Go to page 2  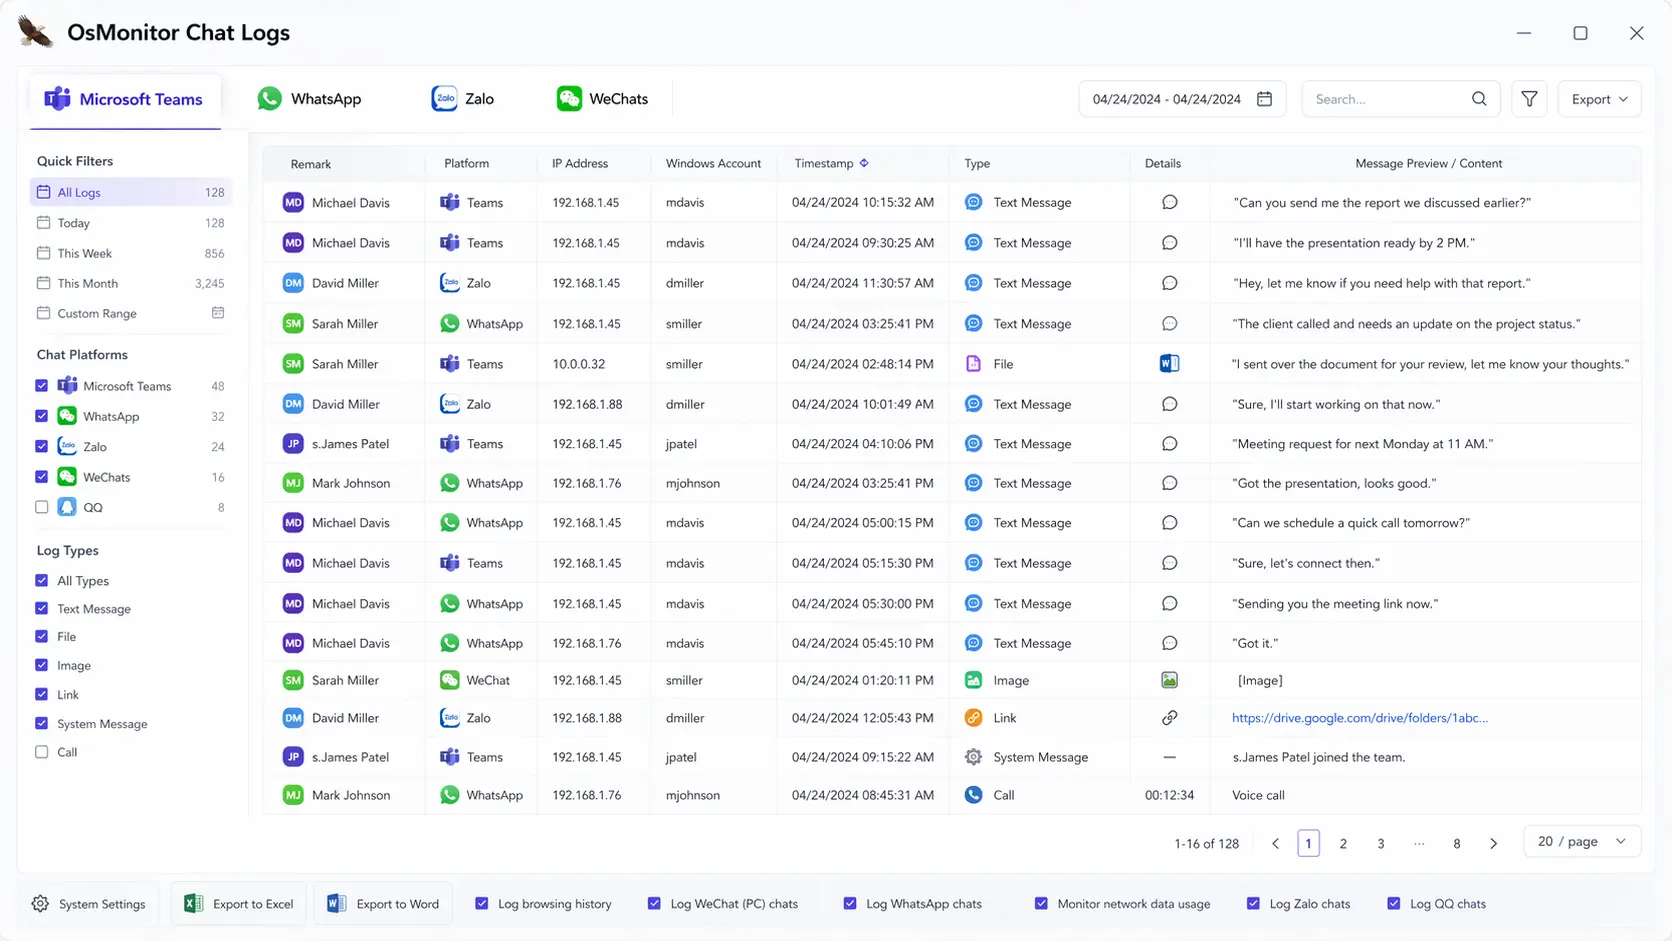pyautogui.click(x=1343, y=844)
